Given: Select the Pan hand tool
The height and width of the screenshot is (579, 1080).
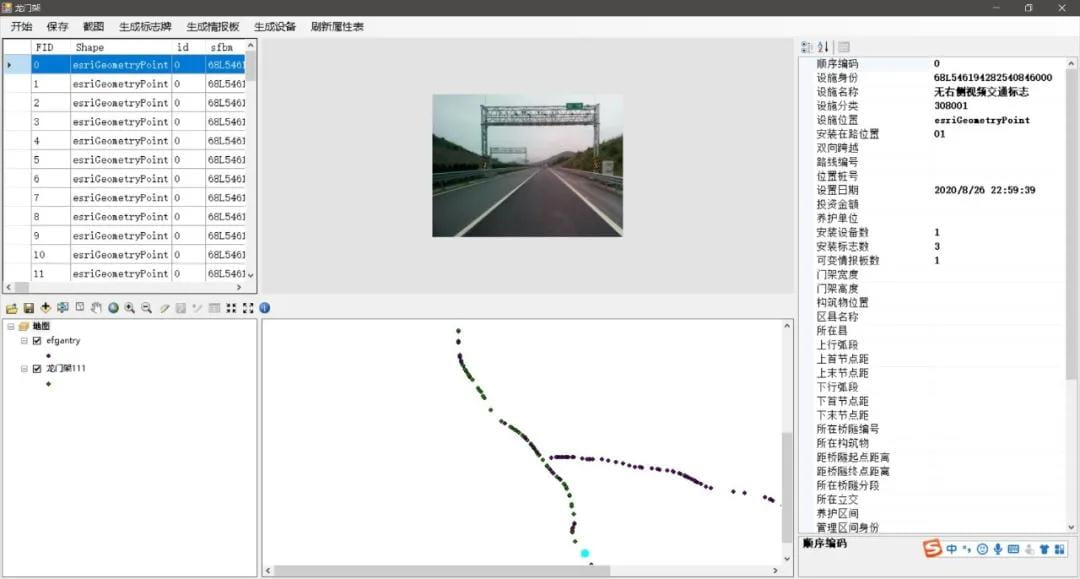Looking at the screenshot, I should point(96,308).
